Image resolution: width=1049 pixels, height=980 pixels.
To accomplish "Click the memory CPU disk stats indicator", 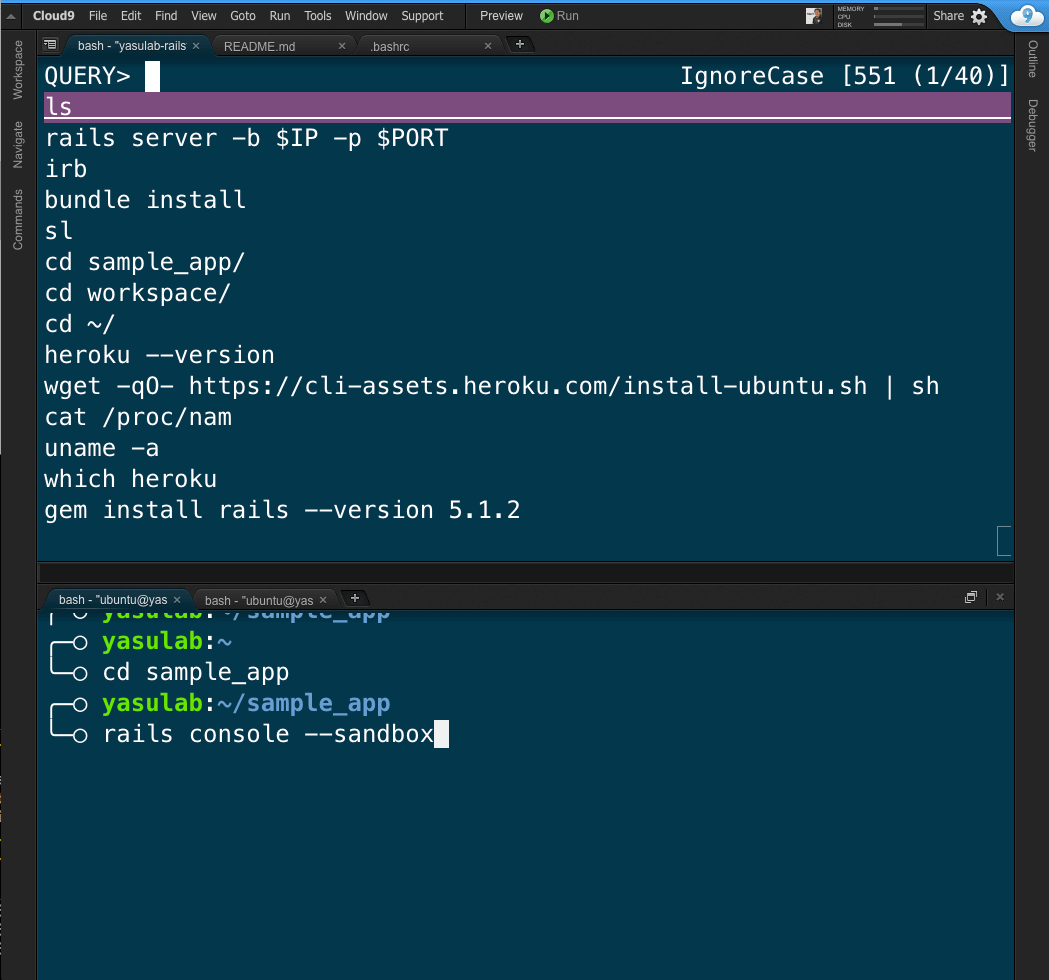I will point(880,16).
